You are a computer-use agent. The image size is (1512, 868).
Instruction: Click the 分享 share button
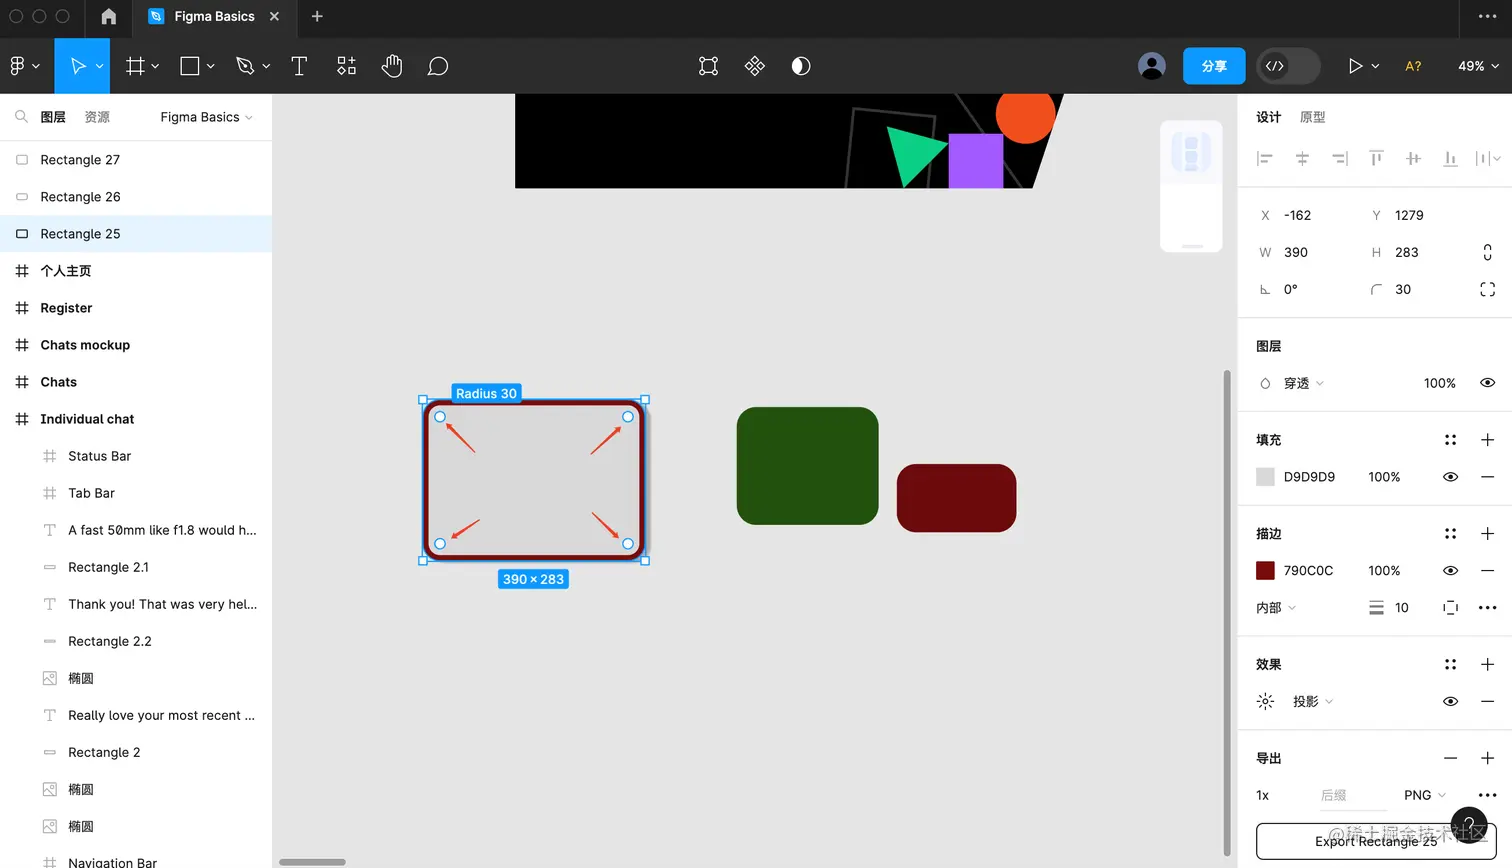click(x=1214, y=66)
